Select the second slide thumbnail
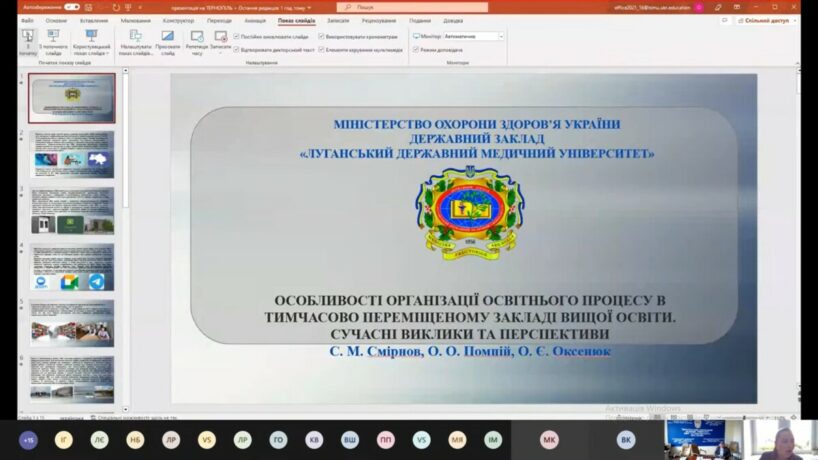Viewport: 818px width, 460px height. 71,154
